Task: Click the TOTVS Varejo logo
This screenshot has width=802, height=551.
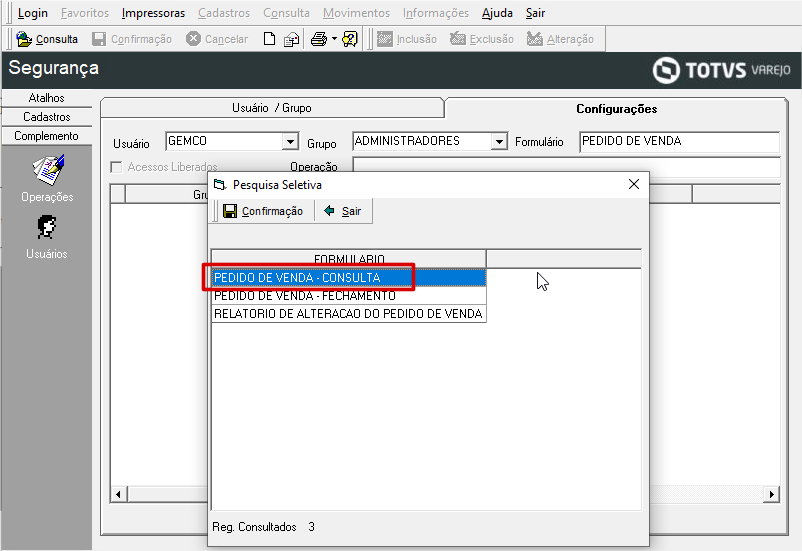Action: click(x=721, y=70)
